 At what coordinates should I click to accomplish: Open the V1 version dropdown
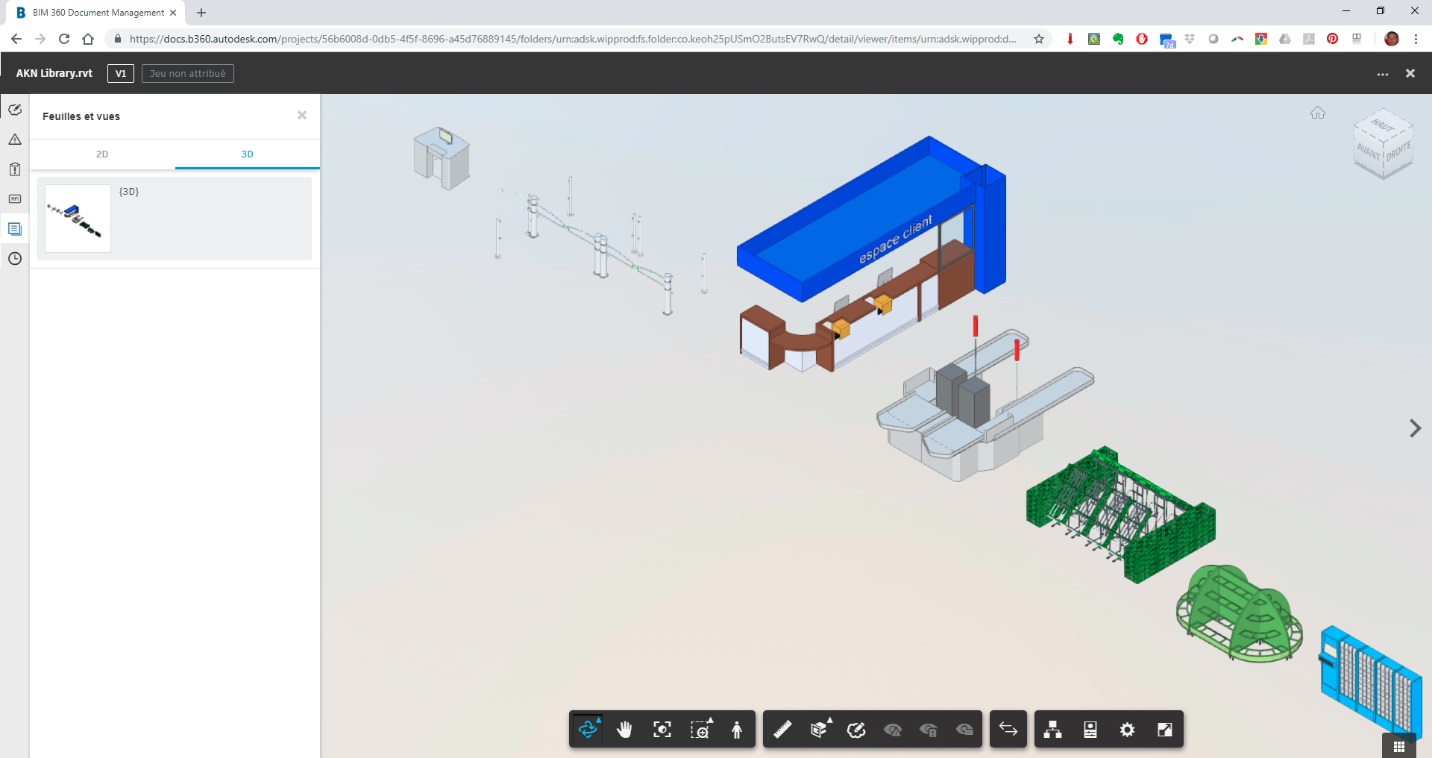pos(120,73)
